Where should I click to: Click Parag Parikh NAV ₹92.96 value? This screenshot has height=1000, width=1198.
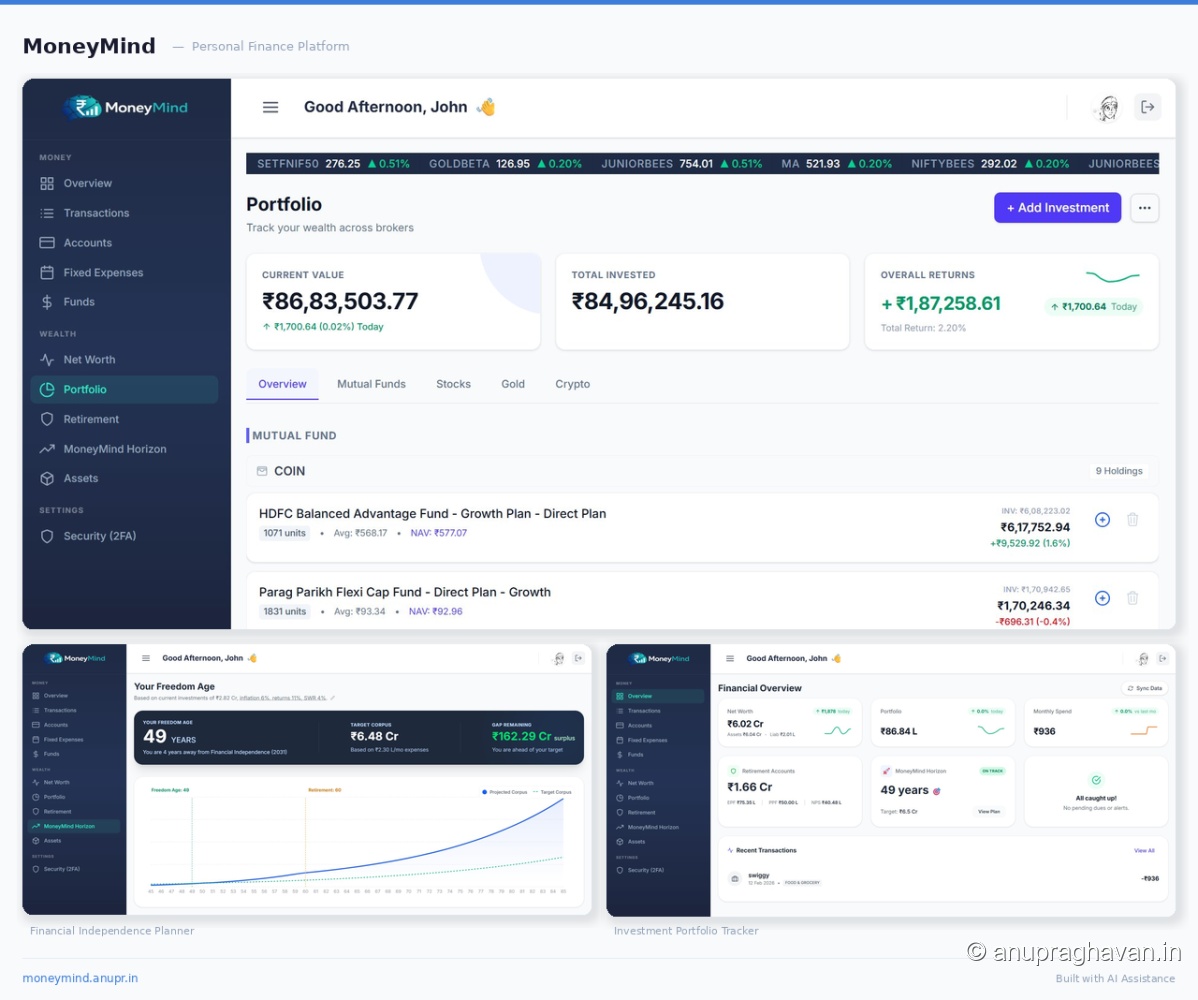point(435,612)
